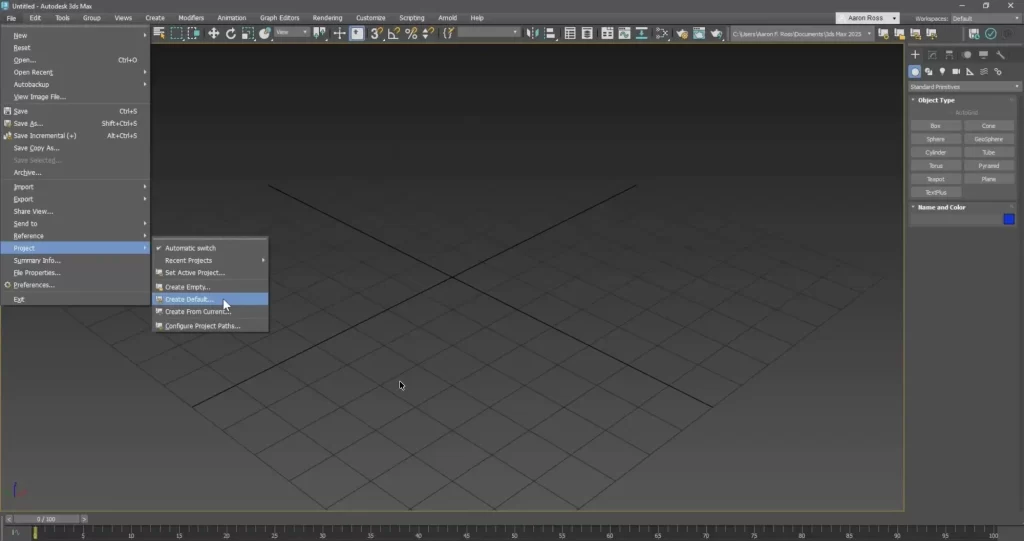Screen dimensions: 1024x541
Task: Create a Box primitive
Action: 936,126
